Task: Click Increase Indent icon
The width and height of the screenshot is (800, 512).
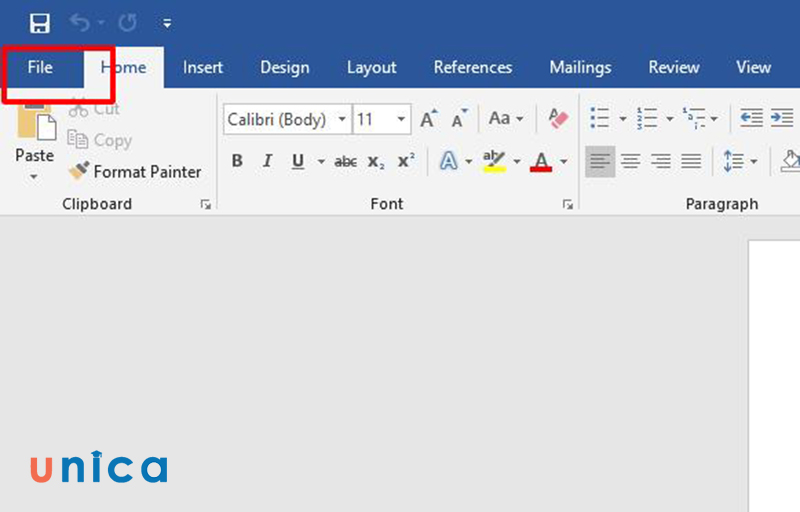Action: click(782, 118)
